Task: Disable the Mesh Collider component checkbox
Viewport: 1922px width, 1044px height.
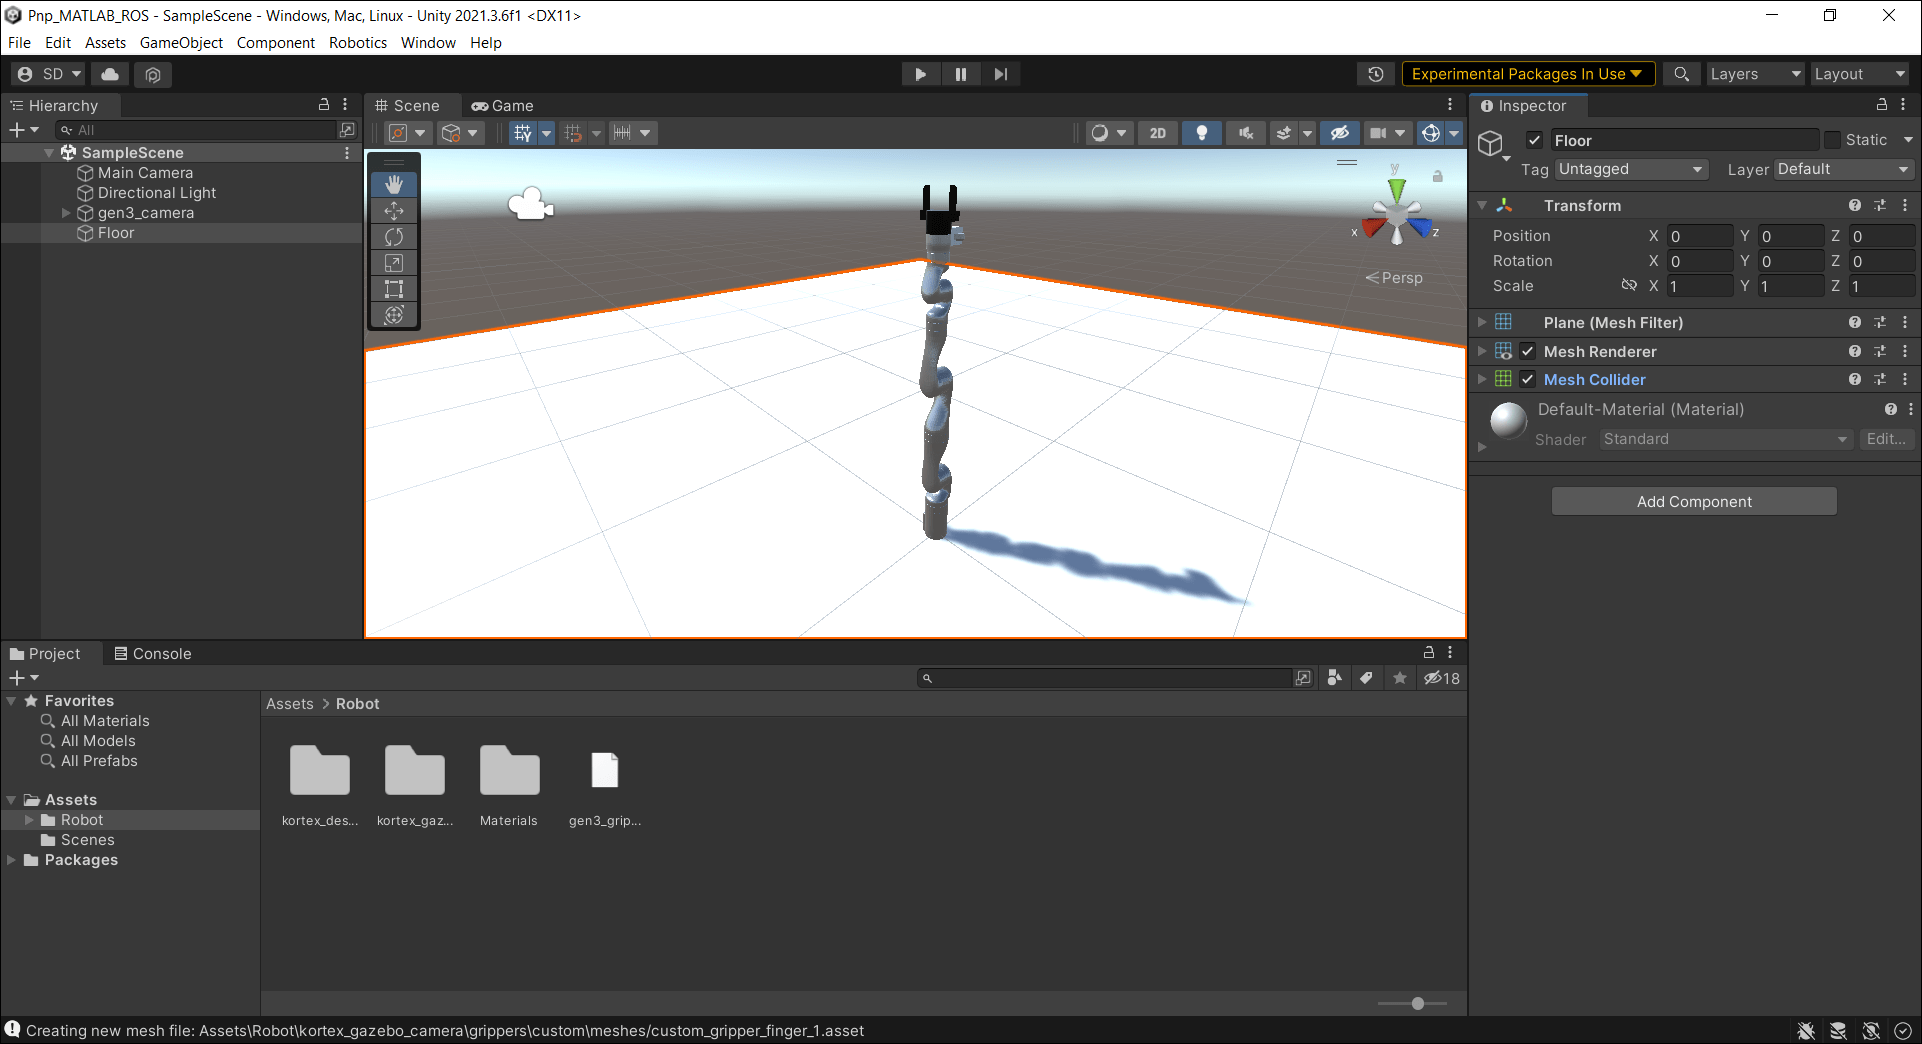Action: pos(1527,379)
